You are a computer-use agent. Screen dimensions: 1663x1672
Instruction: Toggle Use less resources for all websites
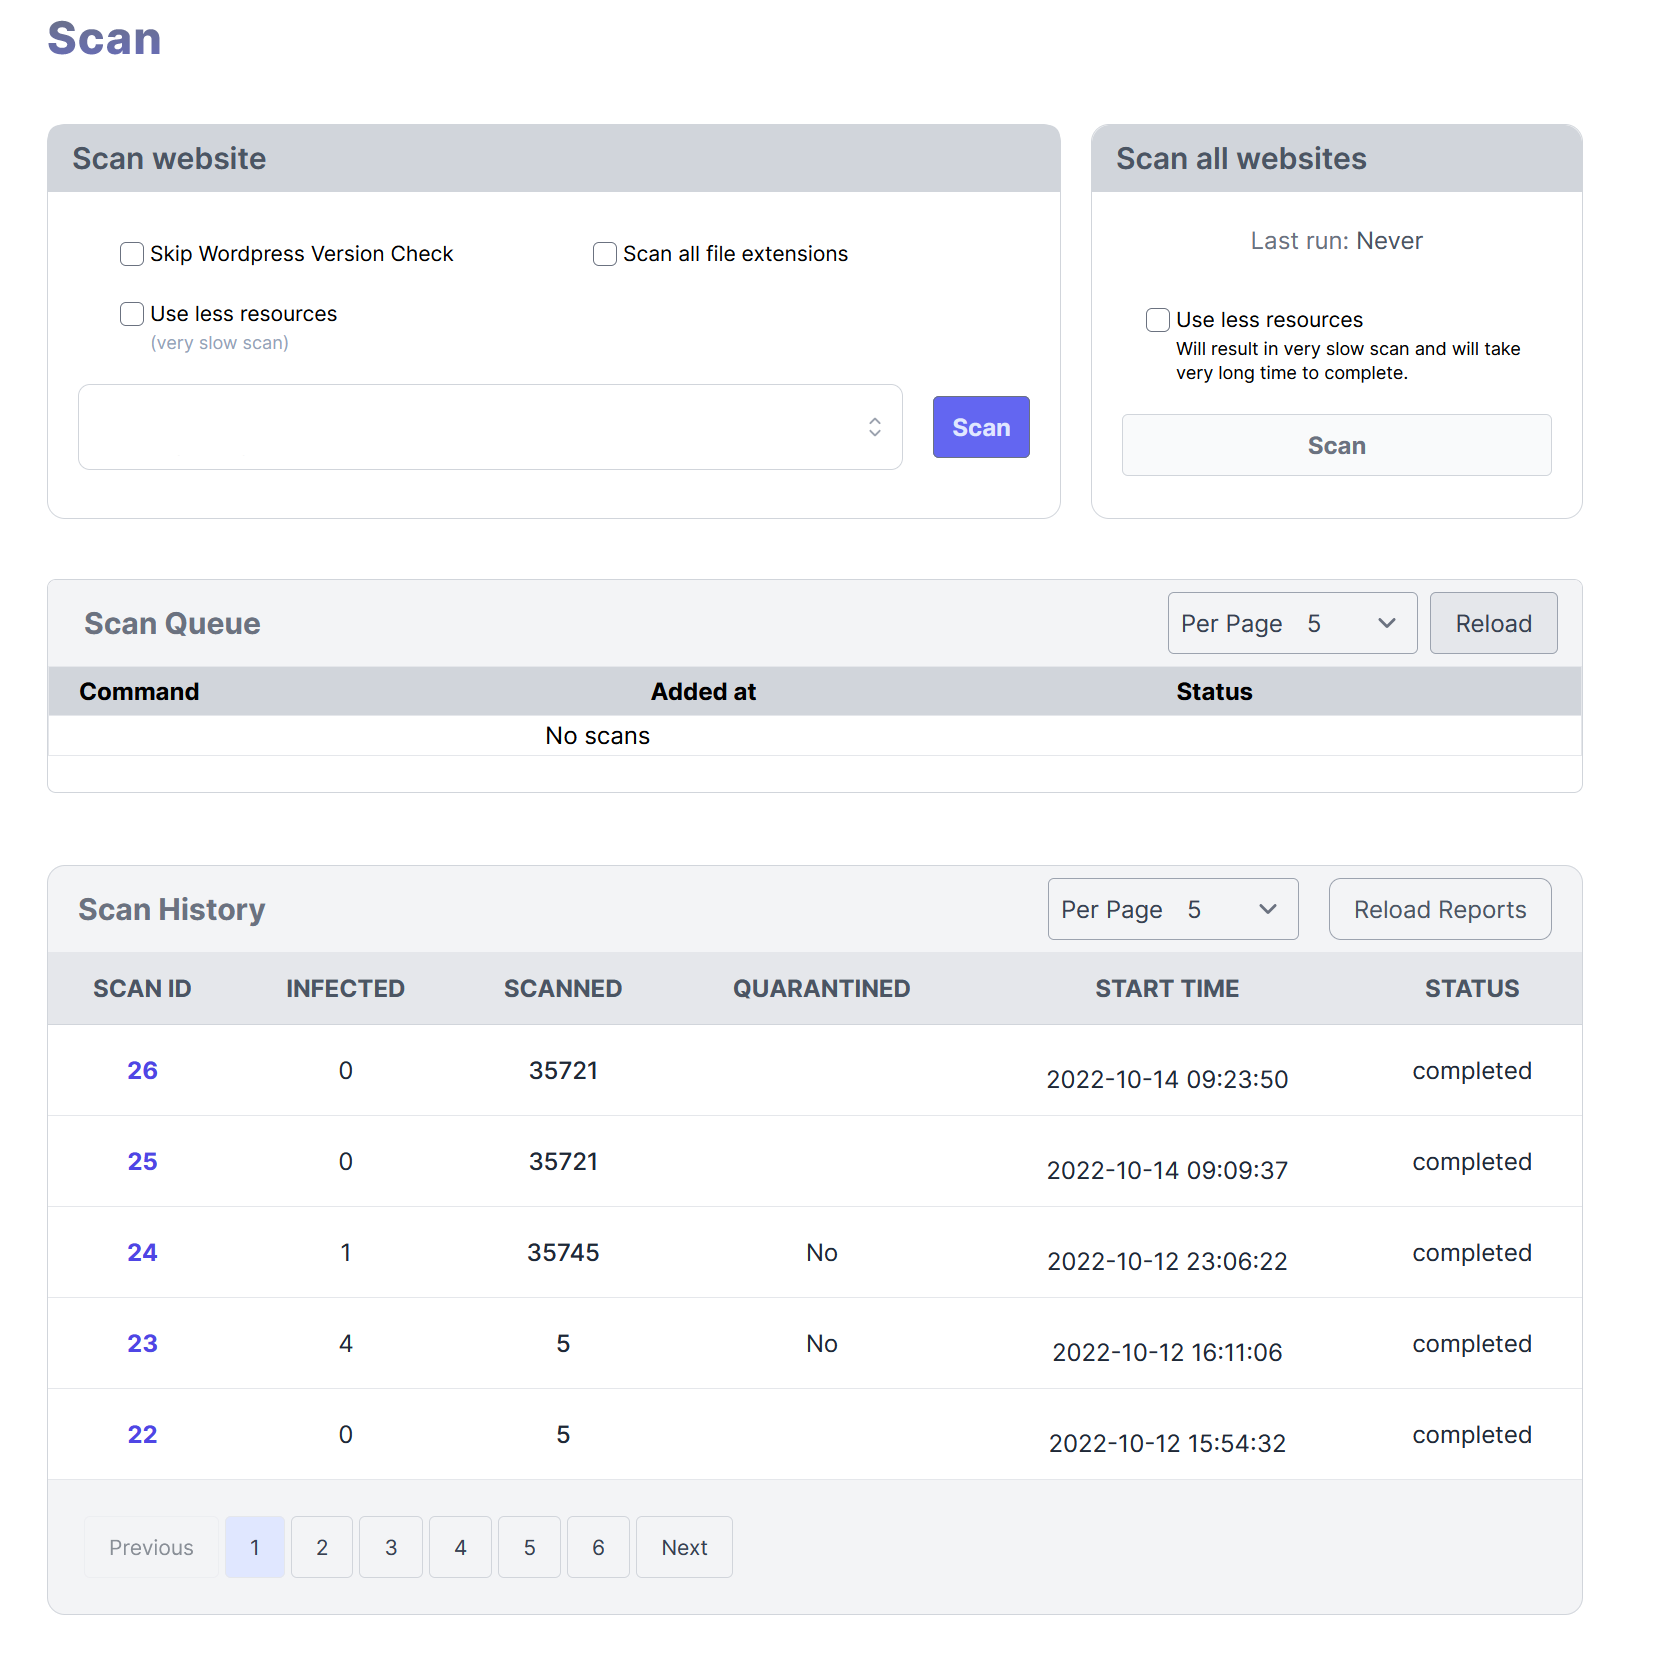click(1158, 320)
